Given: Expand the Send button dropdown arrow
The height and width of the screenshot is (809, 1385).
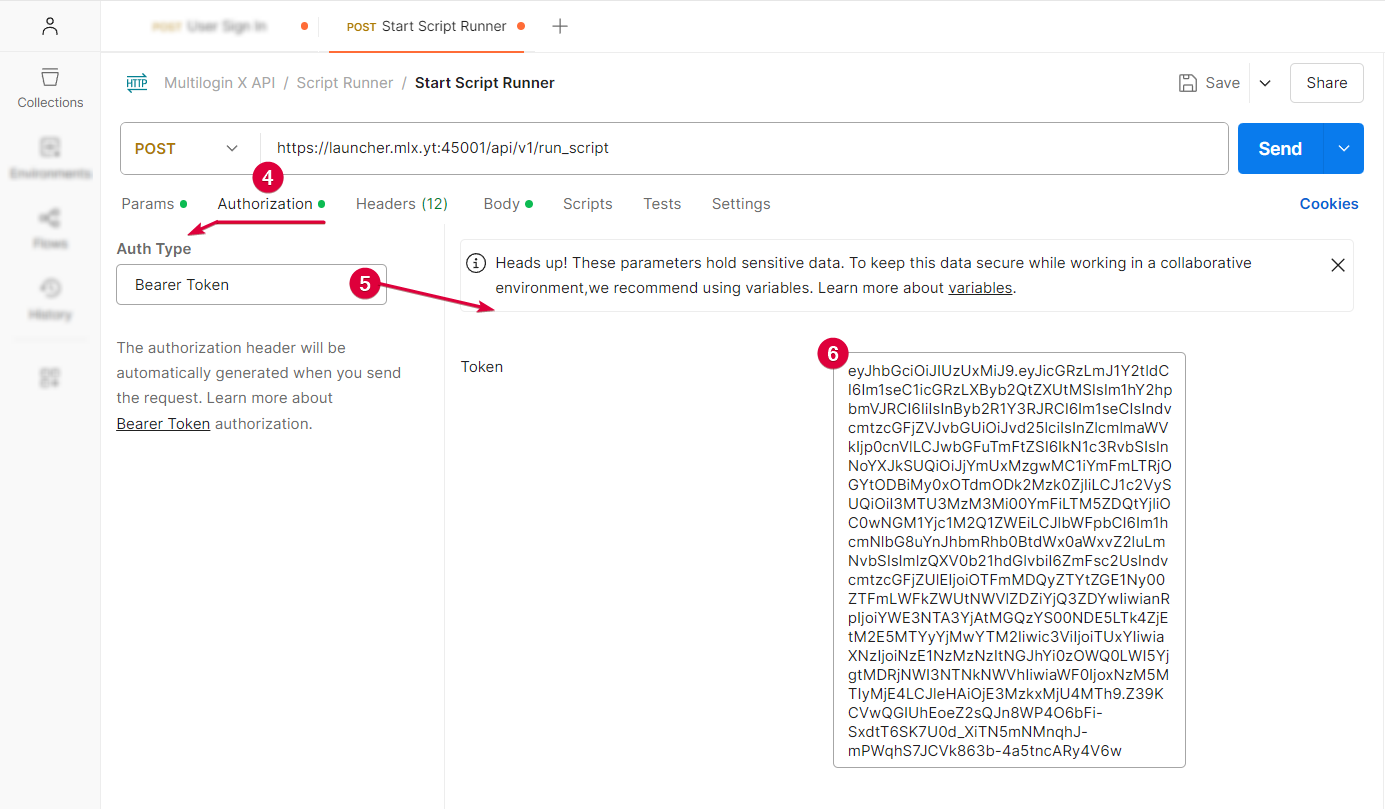Looking at the screenshot, I should pyautogui.click(x=1343, y=147).
